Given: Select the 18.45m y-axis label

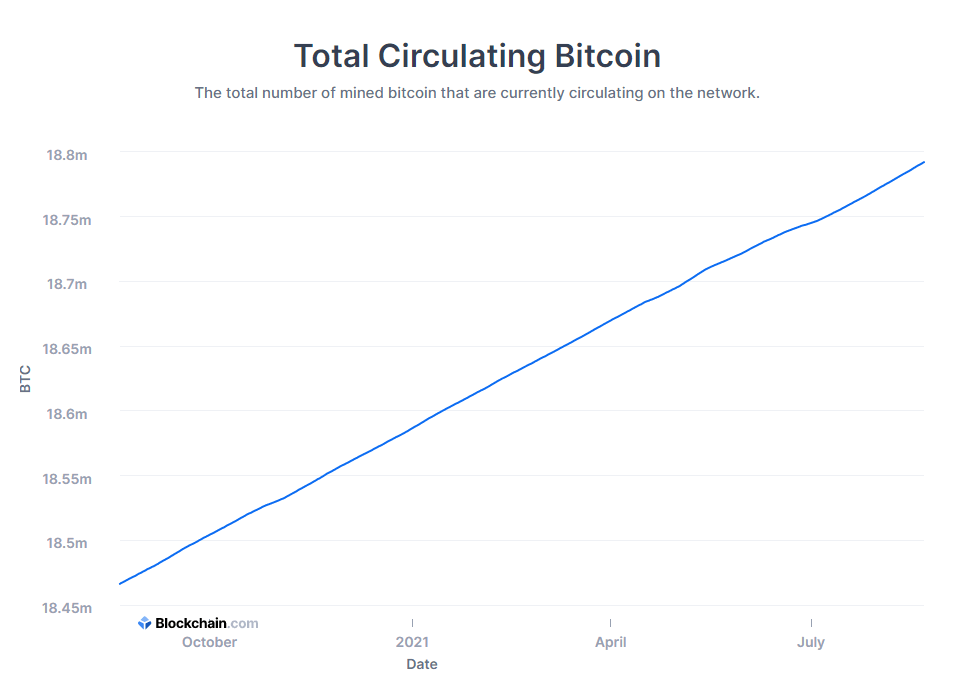Looking at the screenshot, I should (x=67, y=607).
